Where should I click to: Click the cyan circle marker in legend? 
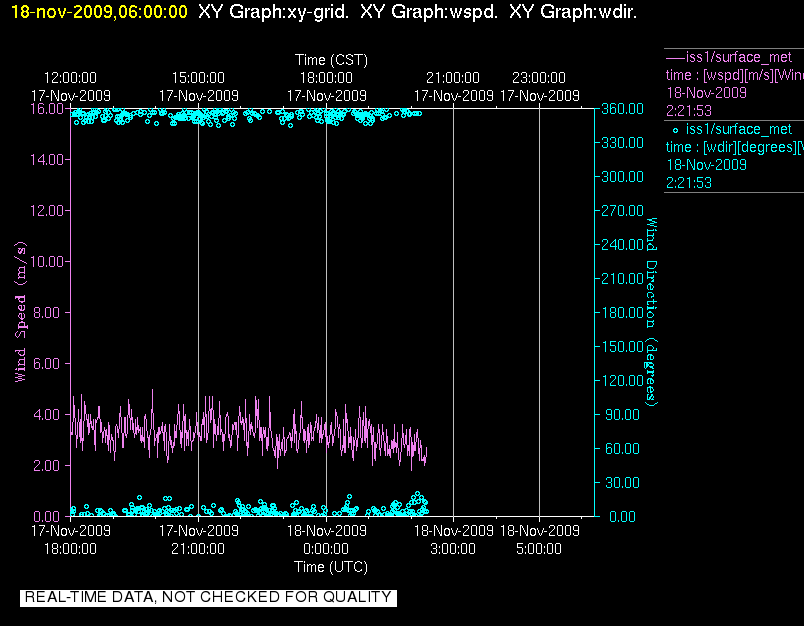(x=675, y=130)
